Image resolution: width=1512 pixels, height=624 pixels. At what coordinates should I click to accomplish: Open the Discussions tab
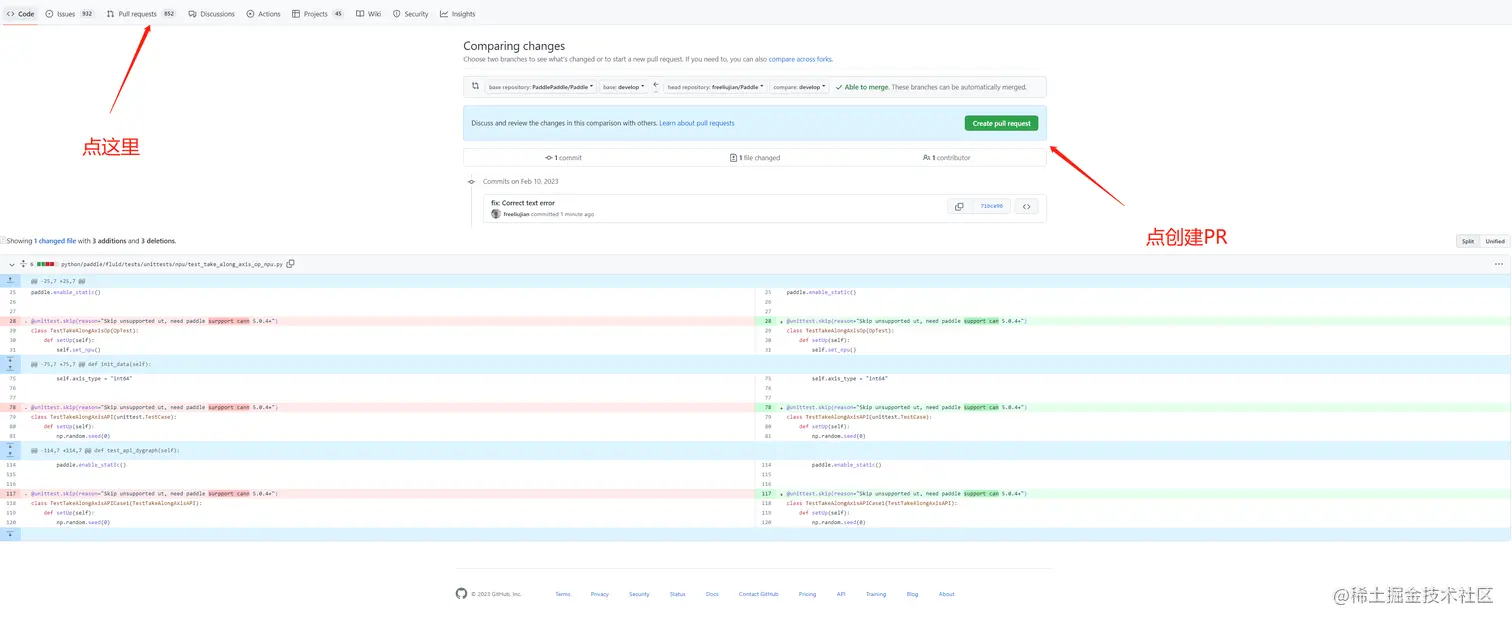coord(211,14)
